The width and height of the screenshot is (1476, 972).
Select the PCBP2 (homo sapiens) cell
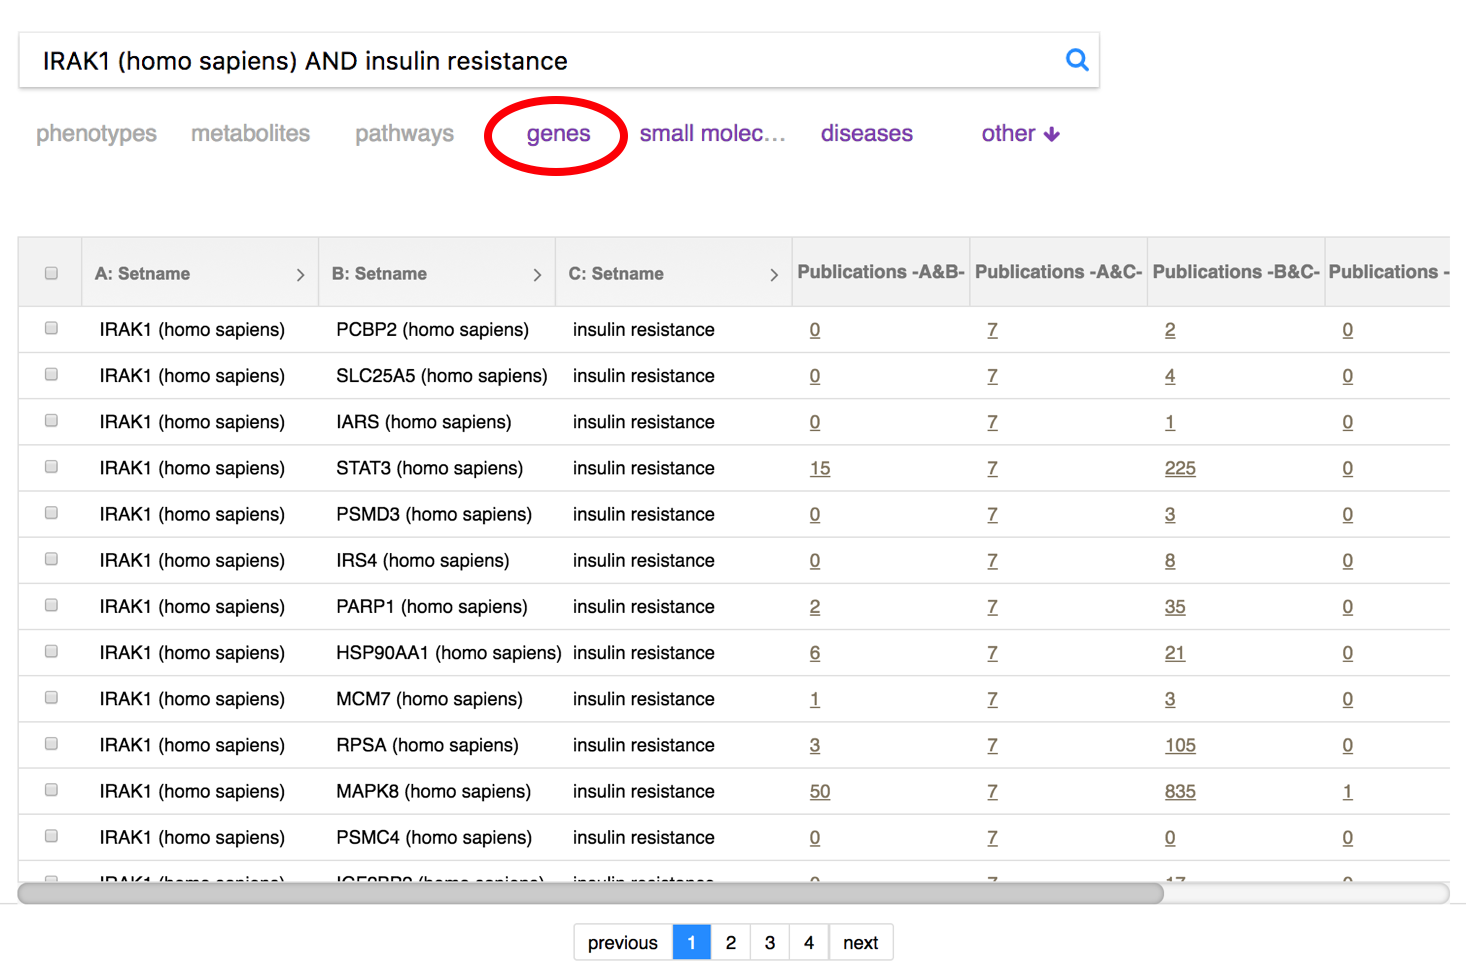click(x=433, y=330)
